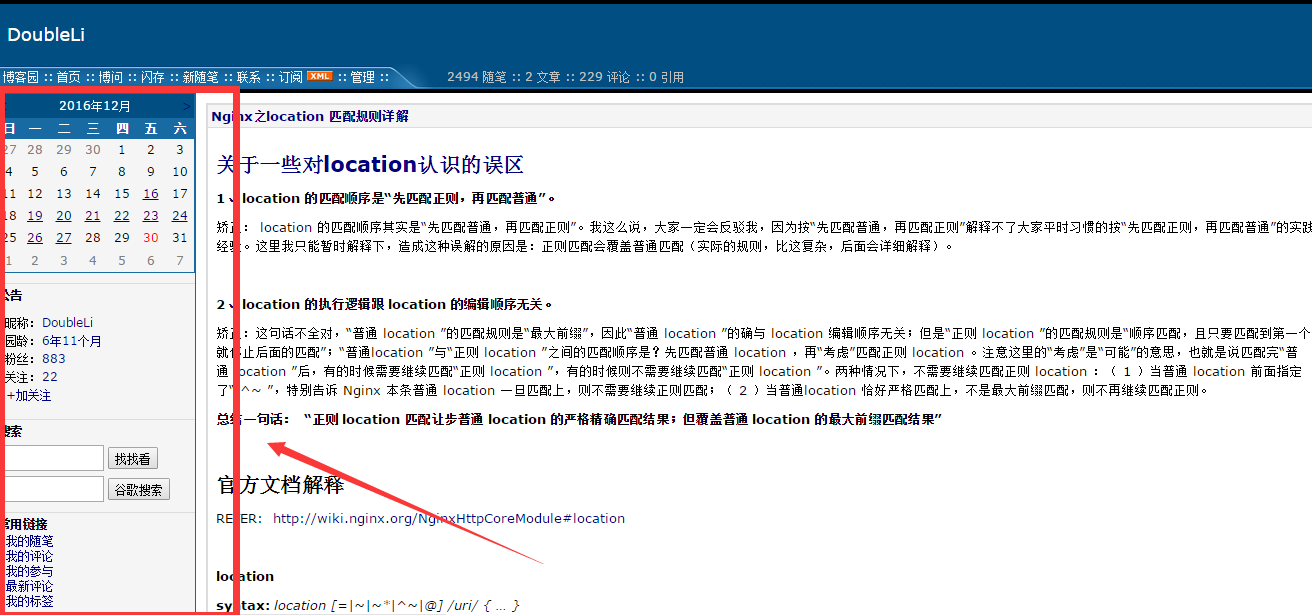Click the '229 评论' stat
1312x615 pixels.
(x=605, y=77)
